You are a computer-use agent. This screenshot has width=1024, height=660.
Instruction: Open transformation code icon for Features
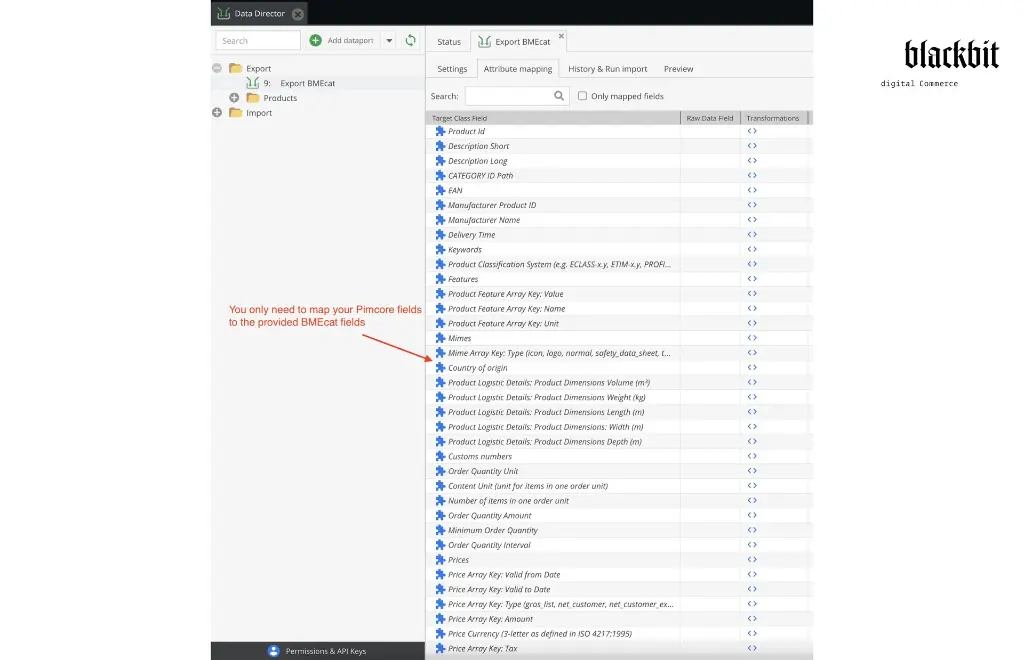pos(752,279)
